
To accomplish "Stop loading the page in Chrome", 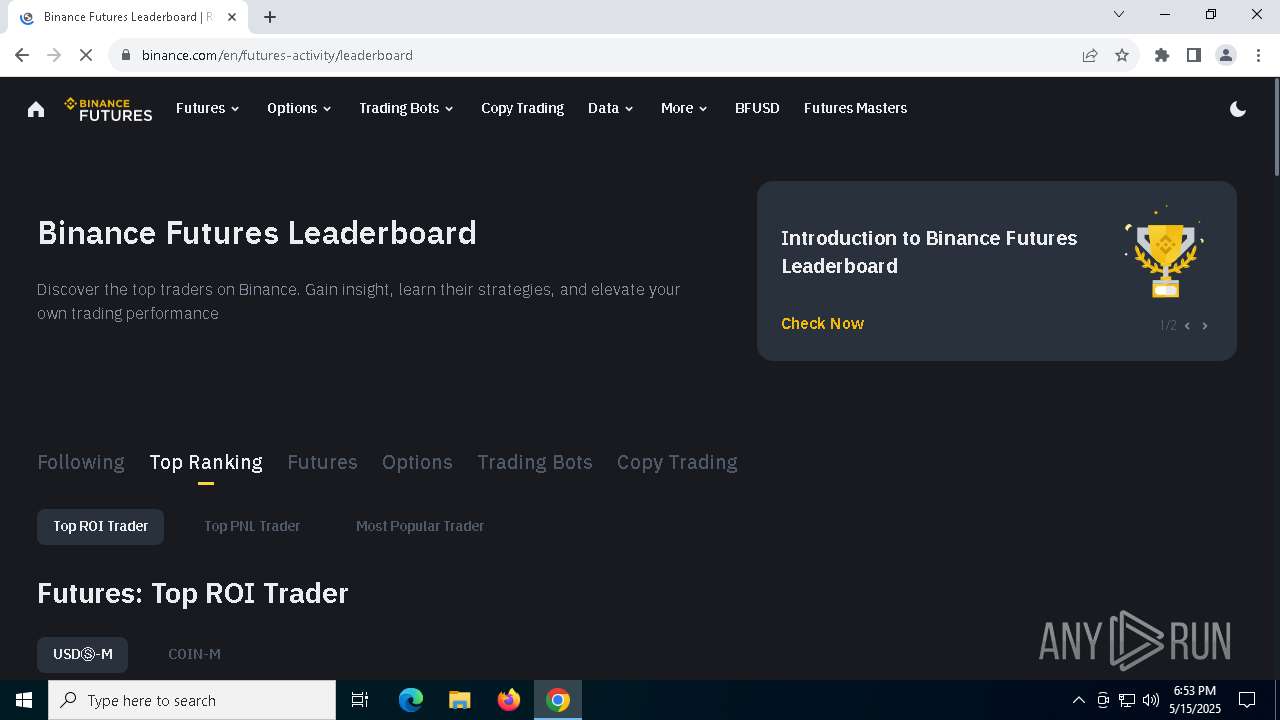I will 86,55.
